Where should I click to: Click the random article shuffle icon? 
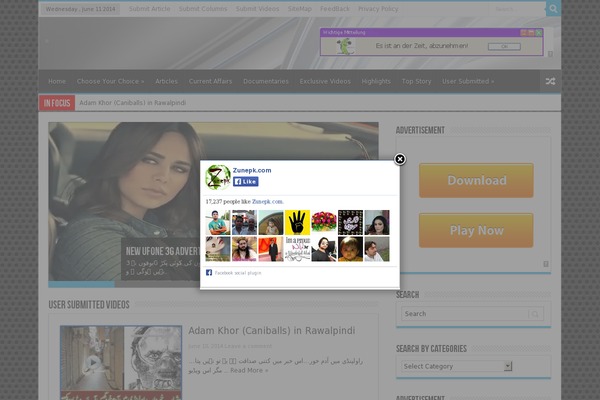point(550,81)
